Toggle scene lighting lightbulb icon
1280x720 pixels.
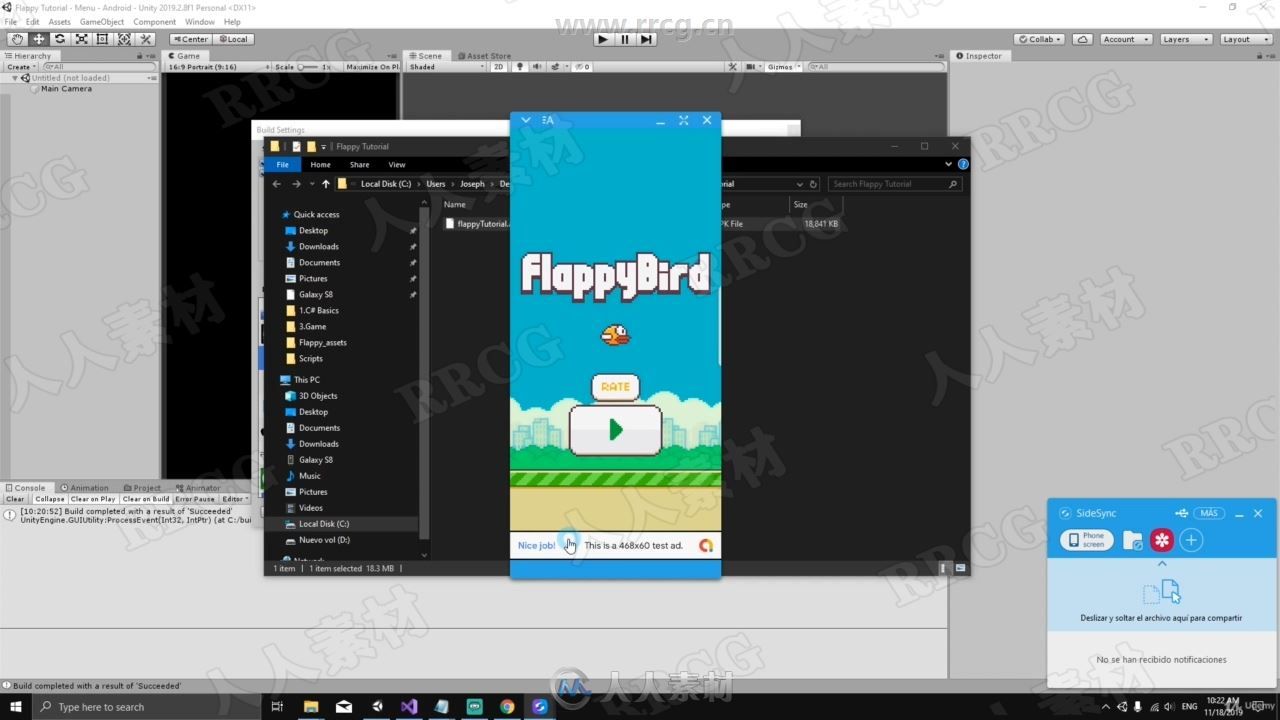[519, 67]
